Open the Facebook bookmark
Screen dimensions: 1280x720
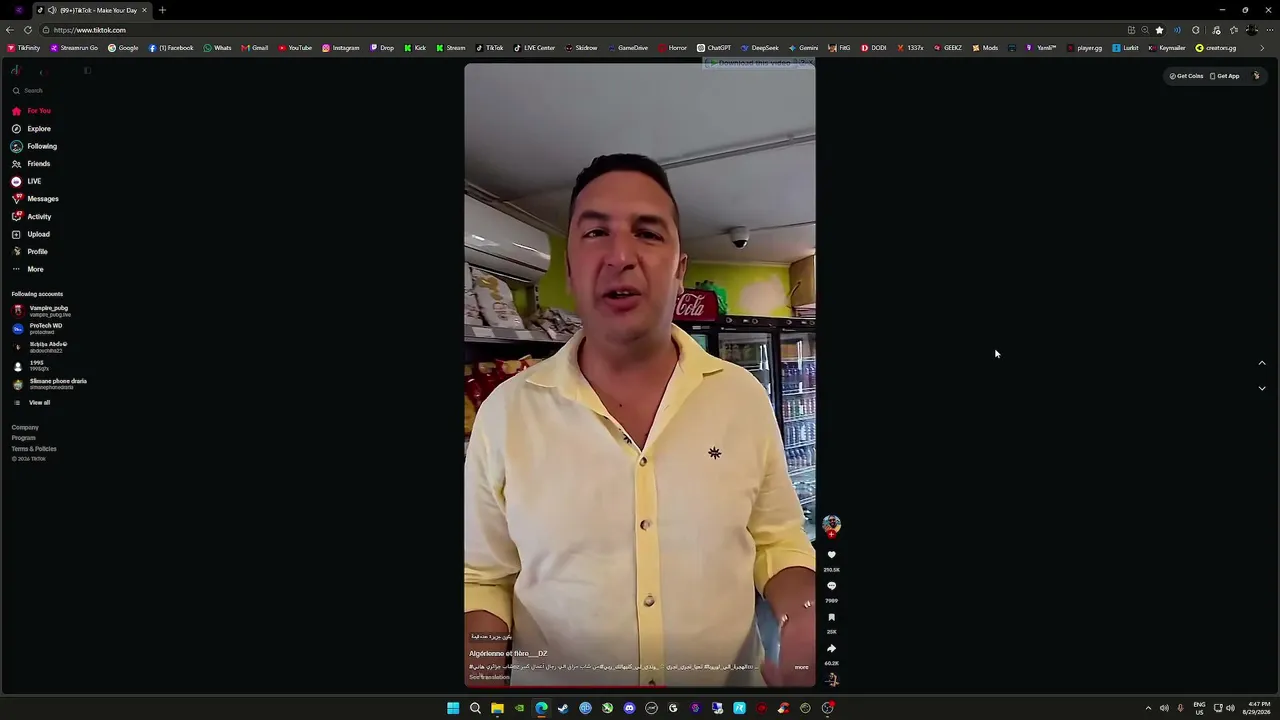171,48
